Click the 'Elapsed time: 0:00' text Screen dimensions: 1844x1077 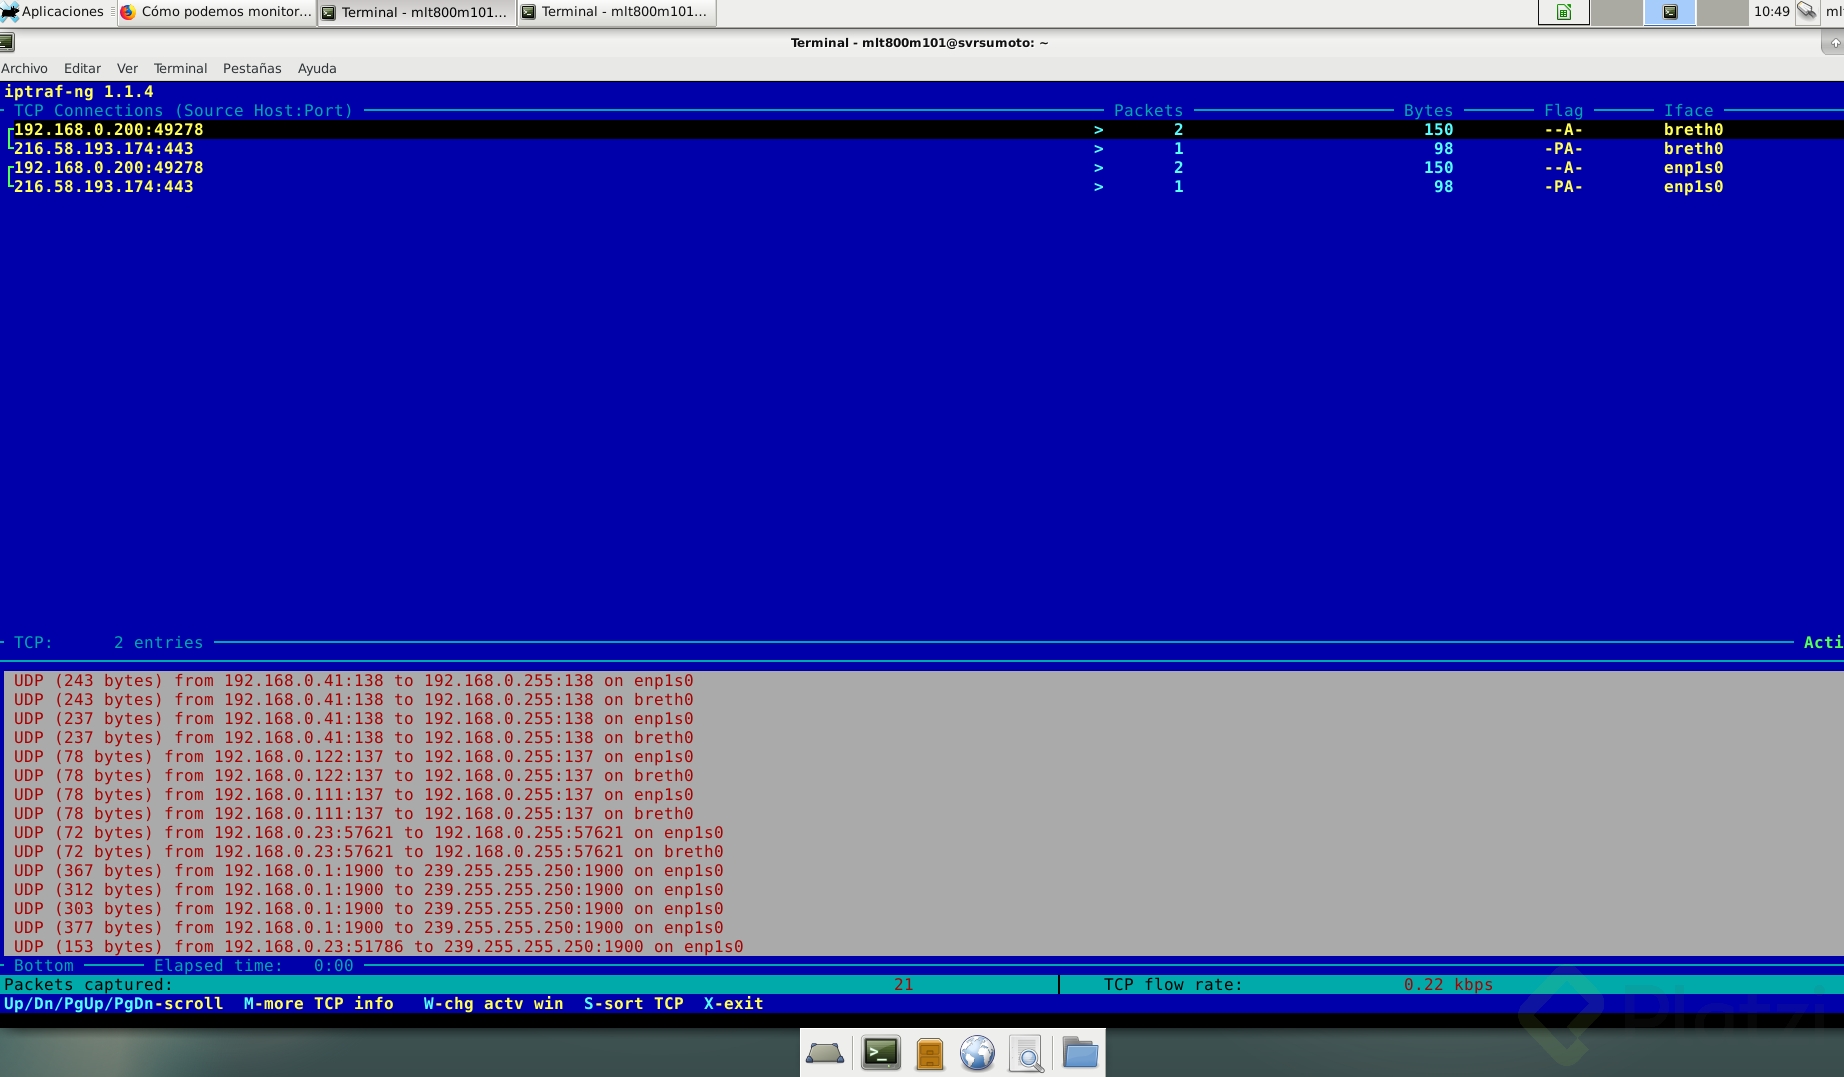tap(254, 965)
